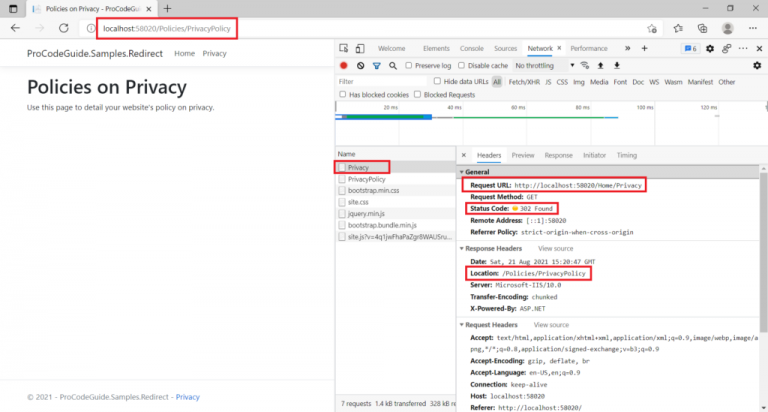Image resolution: width=768 pixels, height=412 pixels.
Task: Click the Filter text input field
Action: 380,82
